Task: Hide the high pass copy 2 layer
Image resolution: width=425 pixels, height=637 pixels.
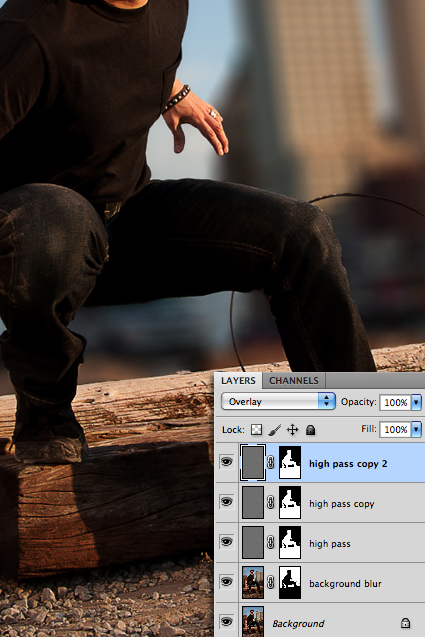Action: [227, 462]
